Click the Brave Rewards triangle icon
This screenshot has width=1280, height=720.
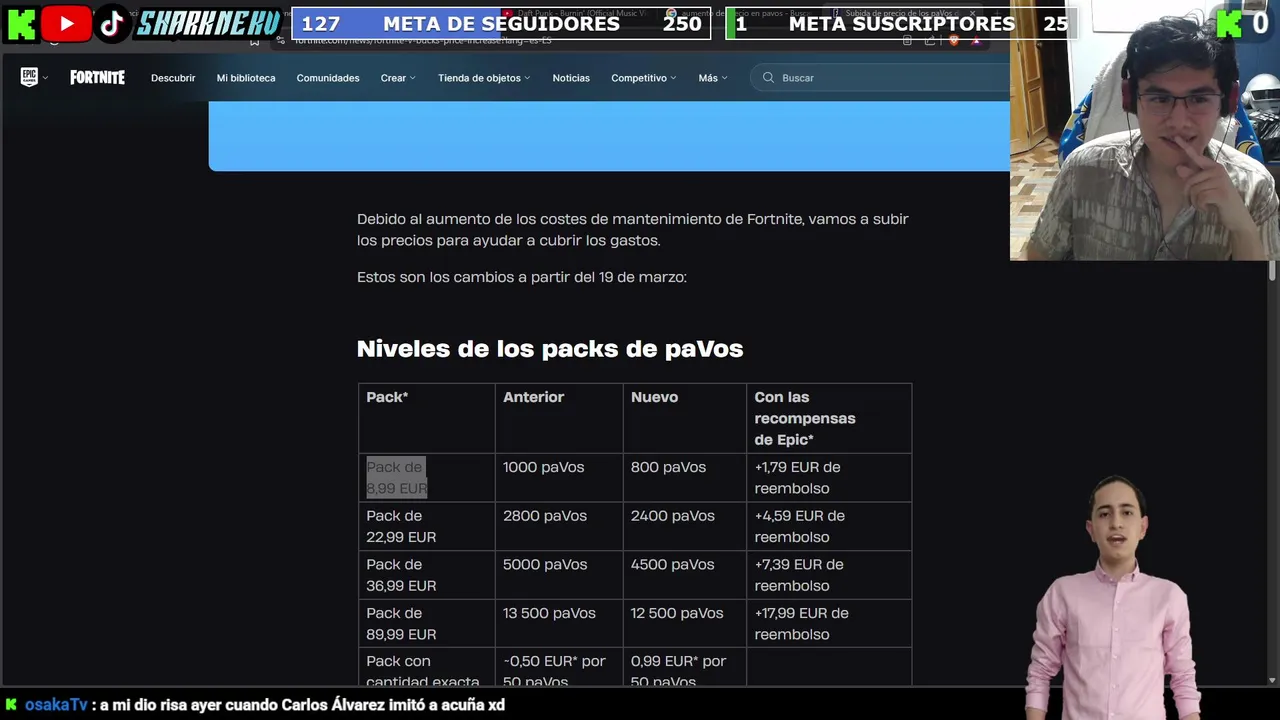coord(975,41)
